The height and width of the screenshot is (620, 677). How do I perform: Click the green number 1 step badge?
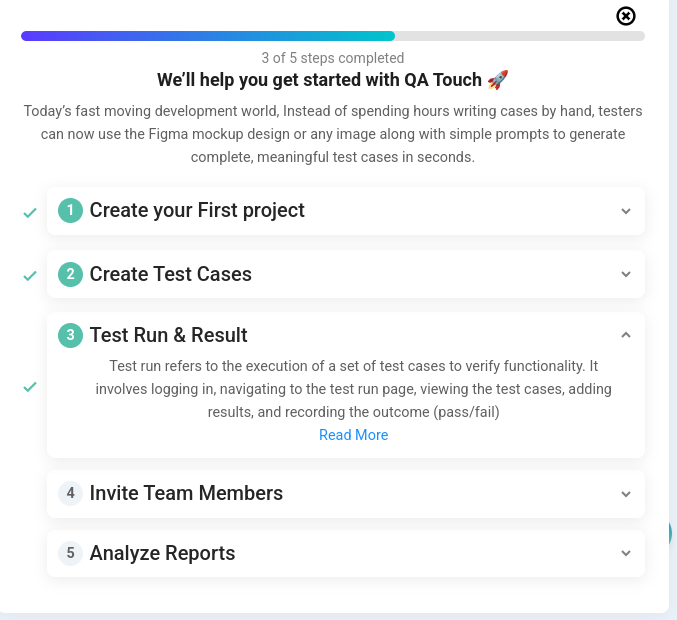pyautogui.click(x=70, y=211)
